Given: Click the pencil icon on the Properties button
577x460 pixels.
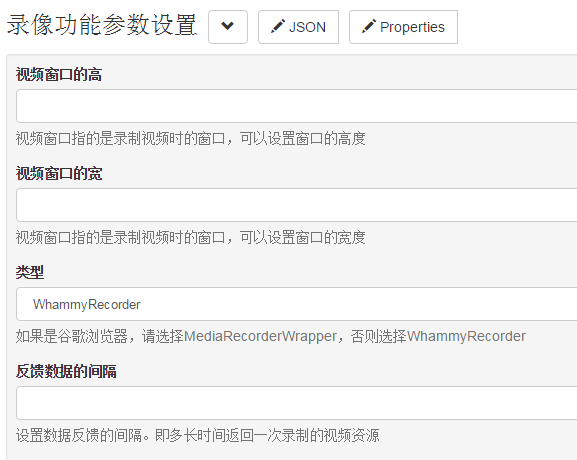Looking at the screenshot, I should pyautogui.click(x=369, y=26).
